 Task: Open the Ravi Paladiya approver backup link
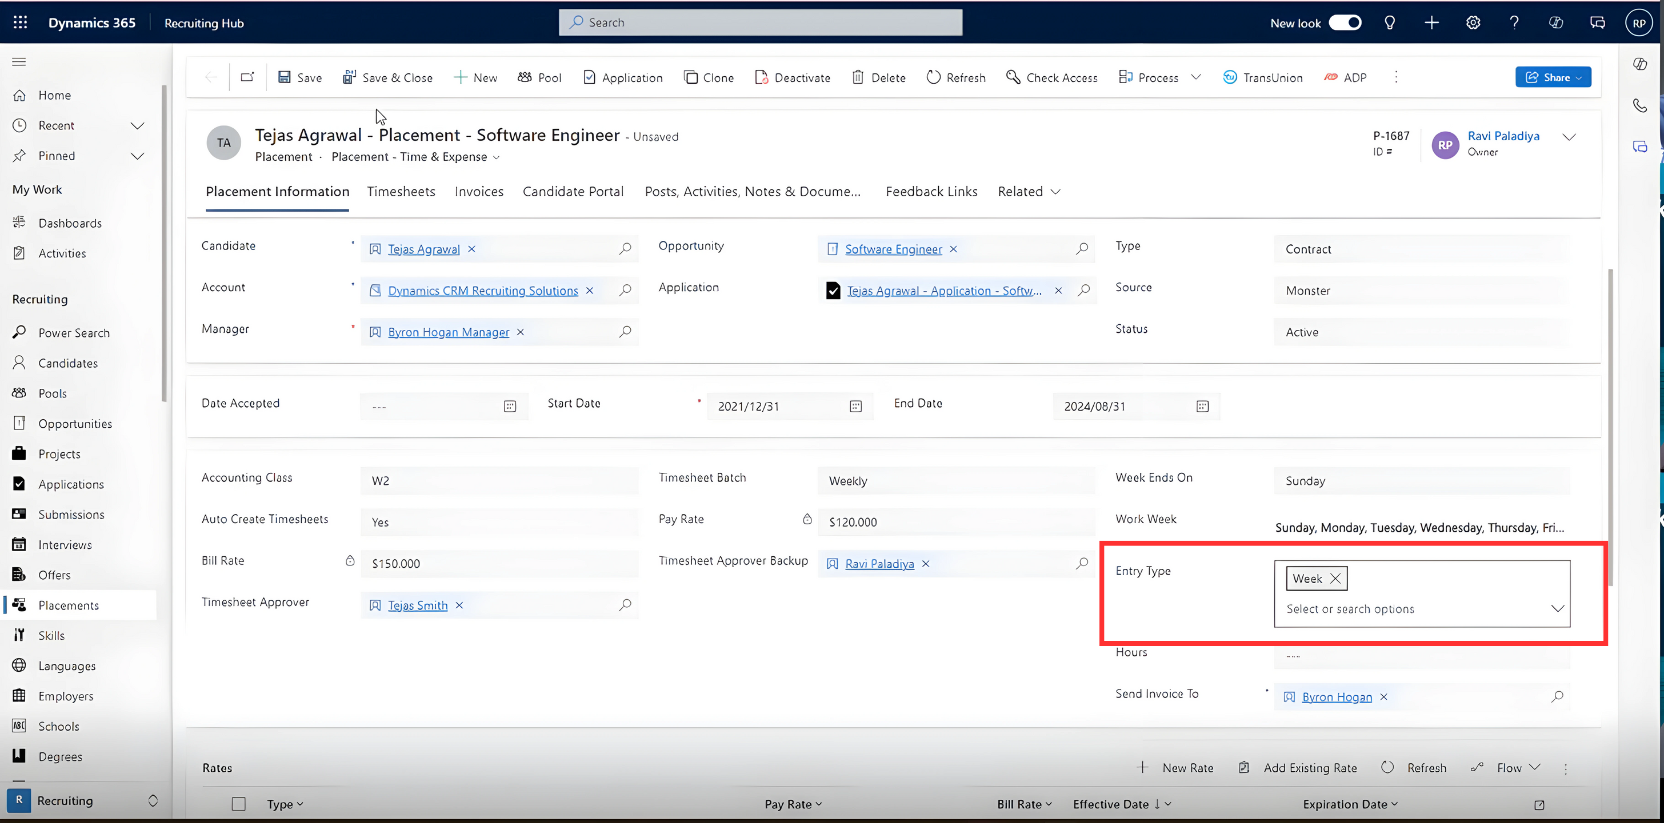point(880,564)
